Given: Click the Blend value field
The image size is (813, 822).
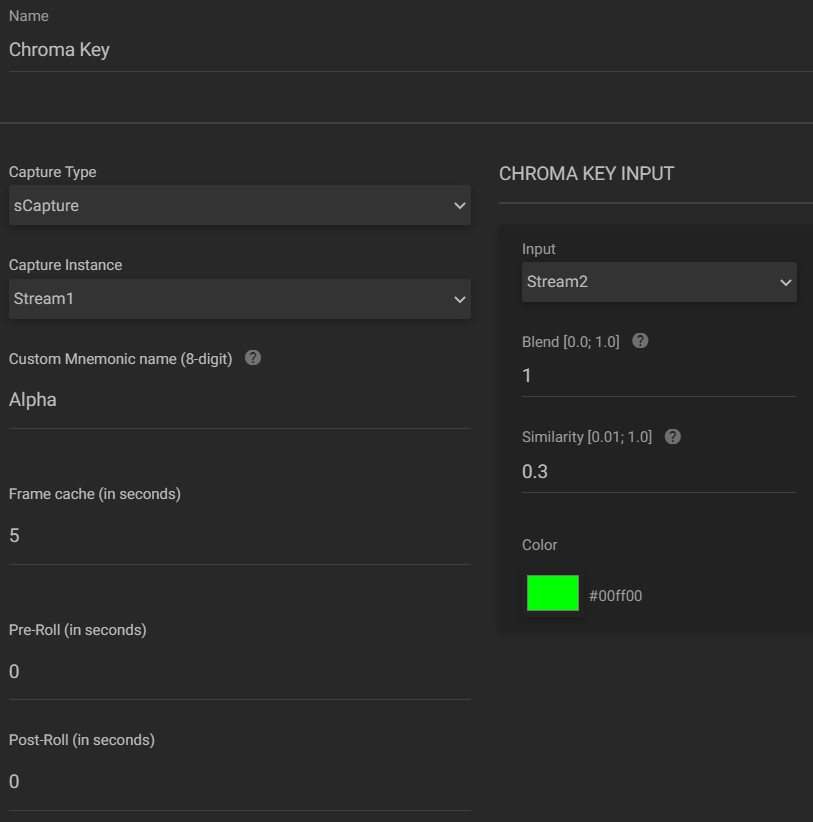Looking at the screenshot, I should point(659,376).
